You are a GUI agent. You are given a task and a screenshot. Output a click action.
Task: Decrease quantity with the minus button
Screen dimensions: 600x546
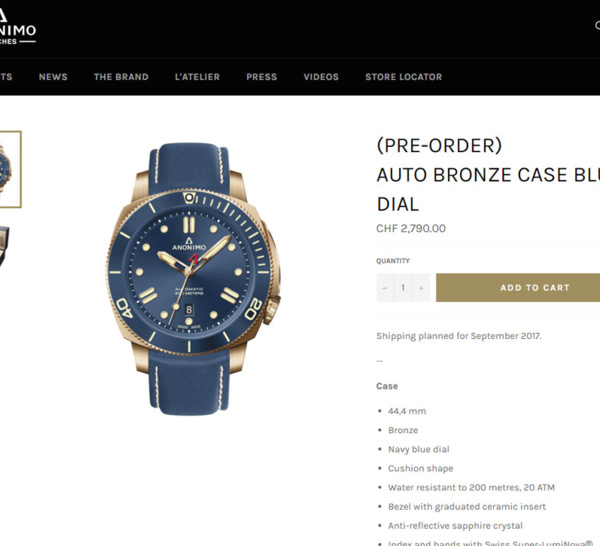[x=385, y=288]
